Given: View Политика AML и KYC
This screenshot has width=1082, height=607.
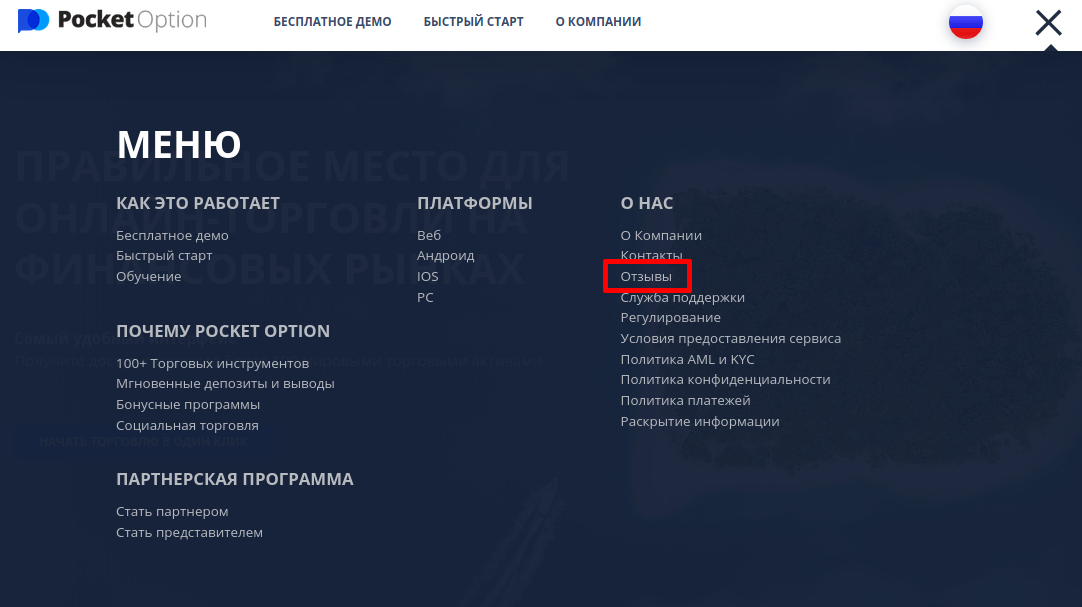Looking at the screenshot, I should [x=687, y=359].
